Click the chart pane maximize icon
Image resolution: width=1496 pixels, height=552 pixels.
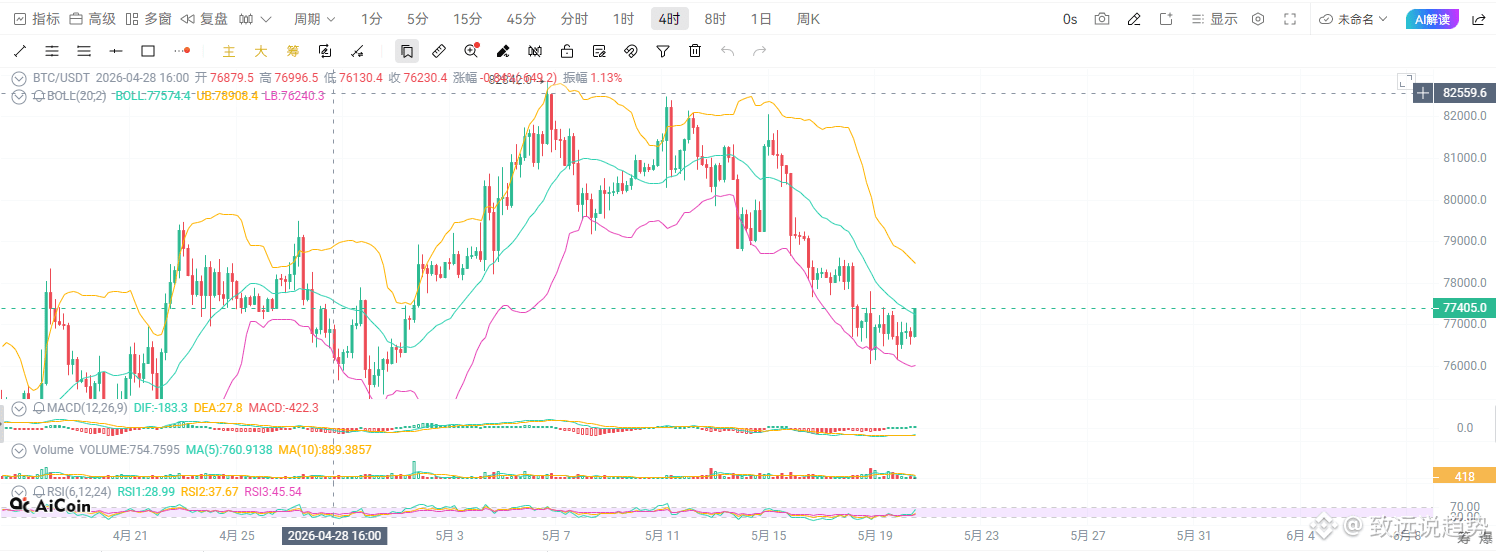(x=1405, y=81)
